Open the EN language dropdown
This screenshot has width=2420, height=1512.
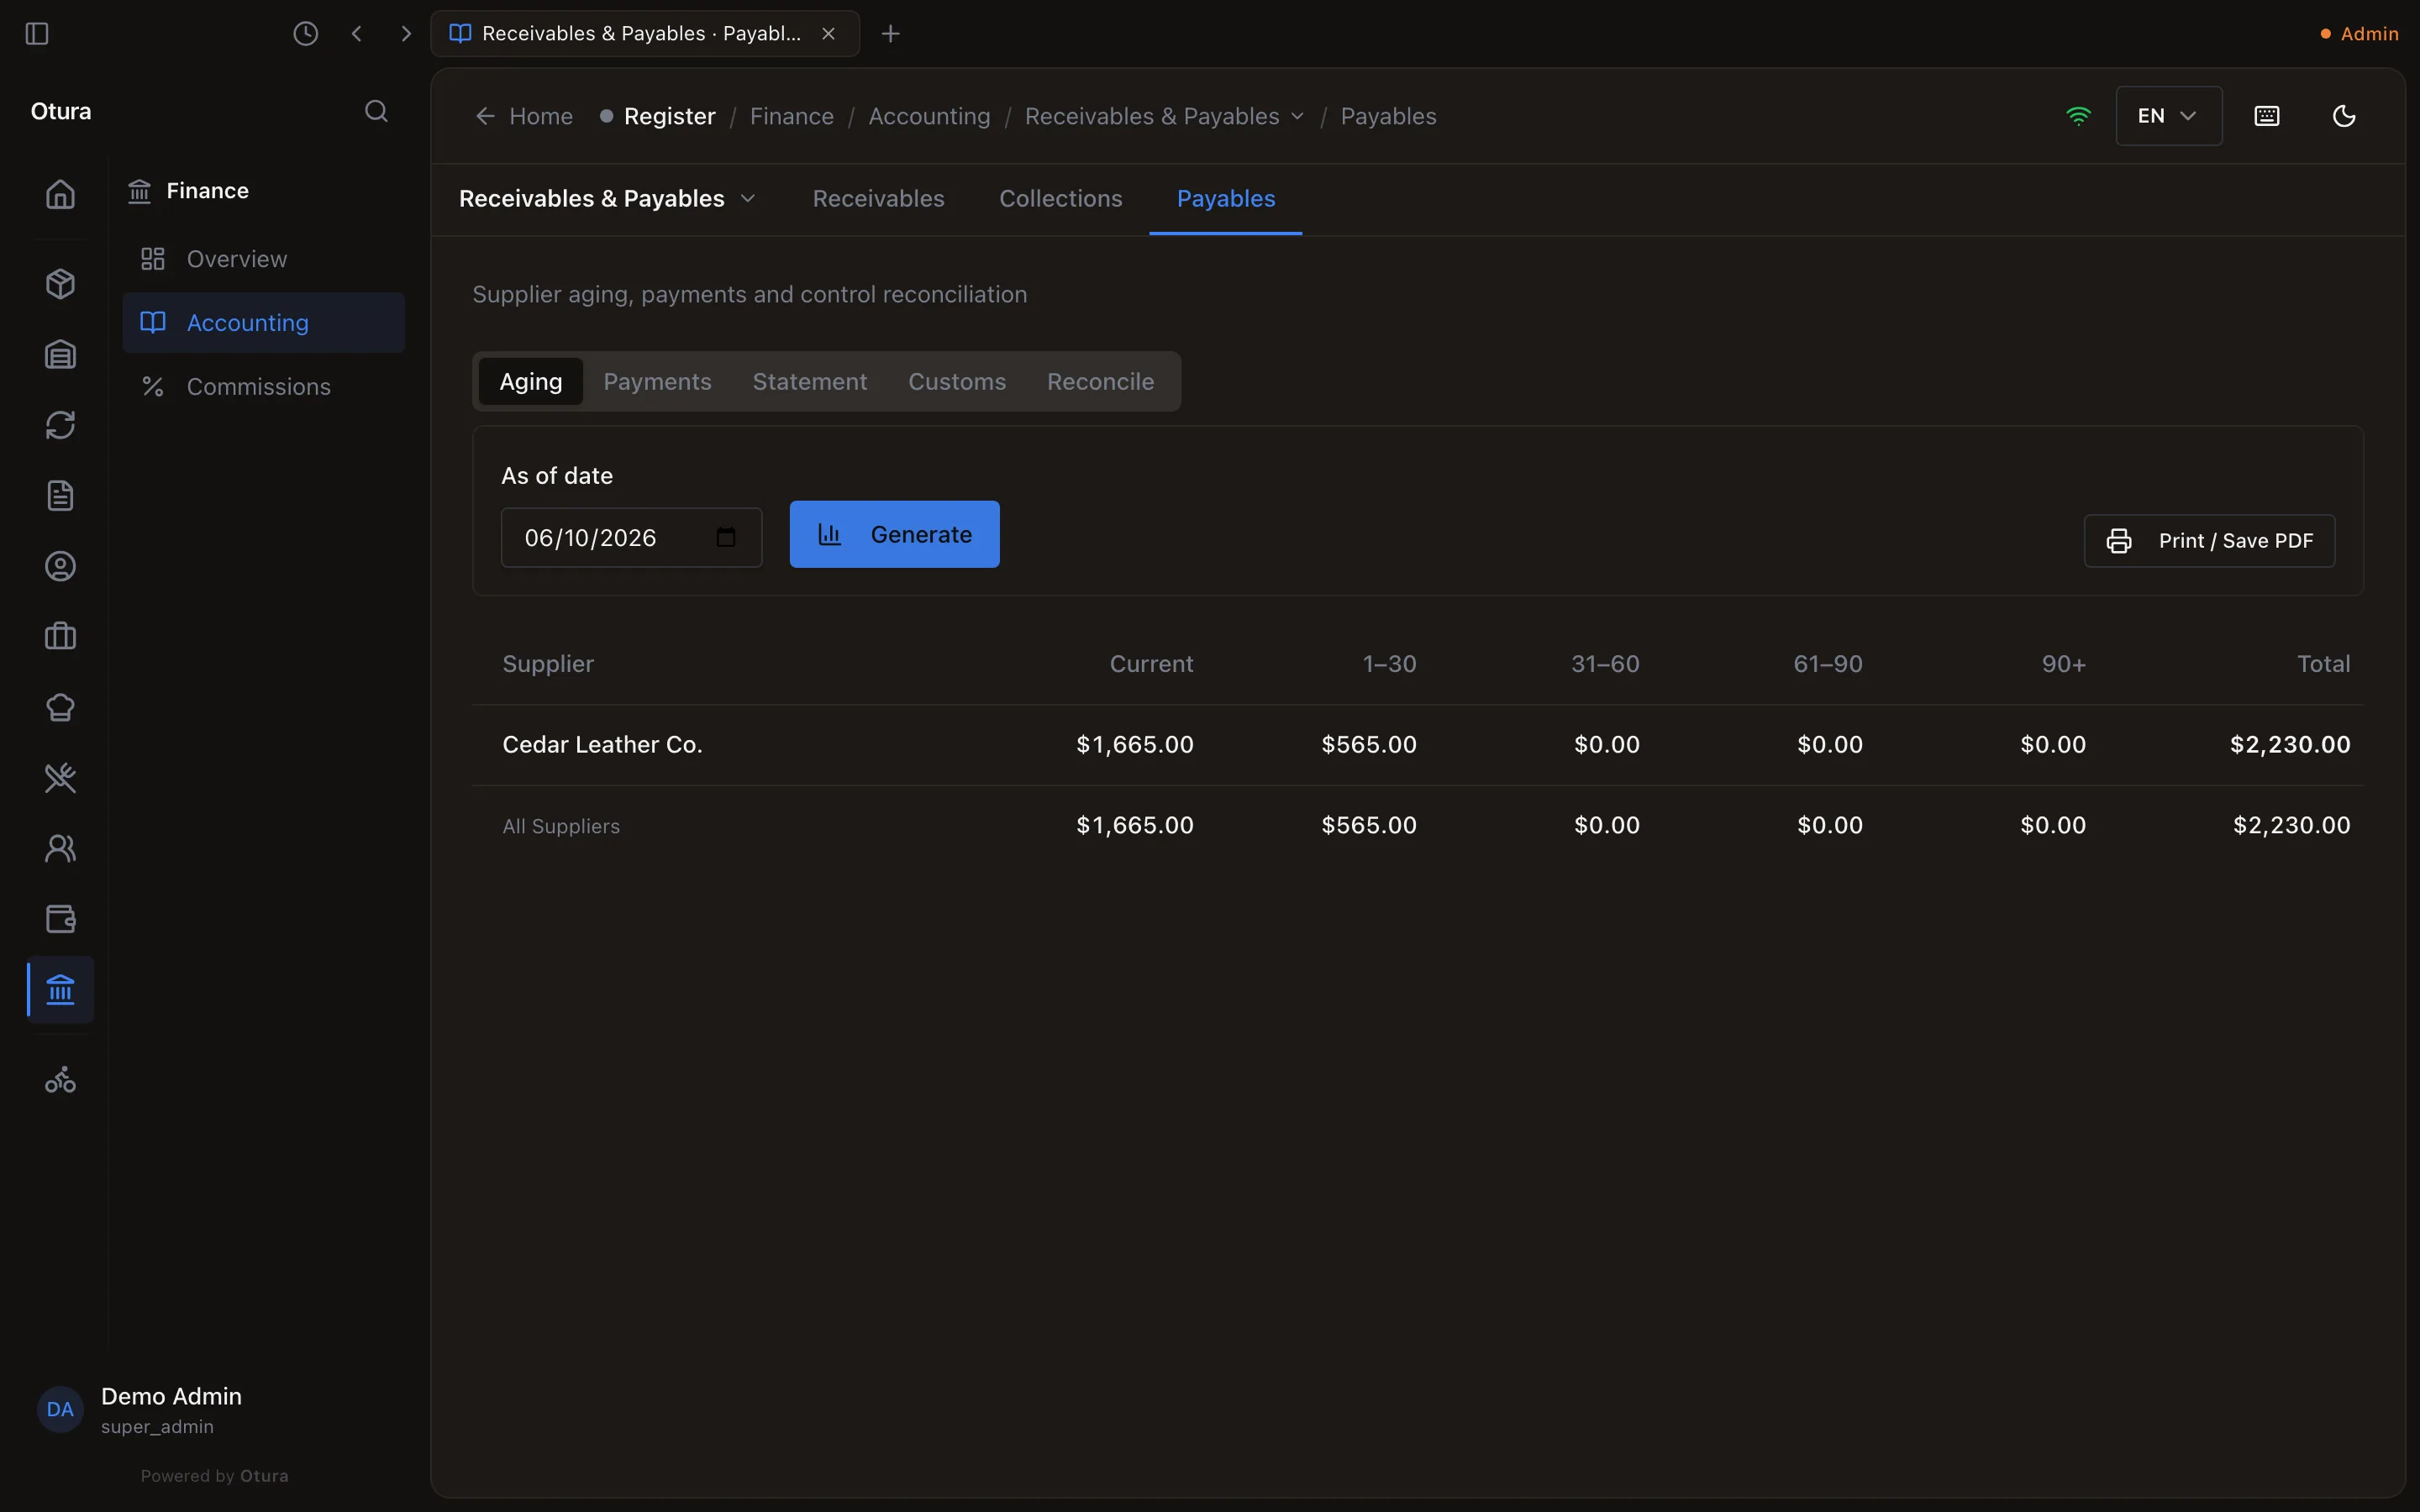click(2168, 116)
